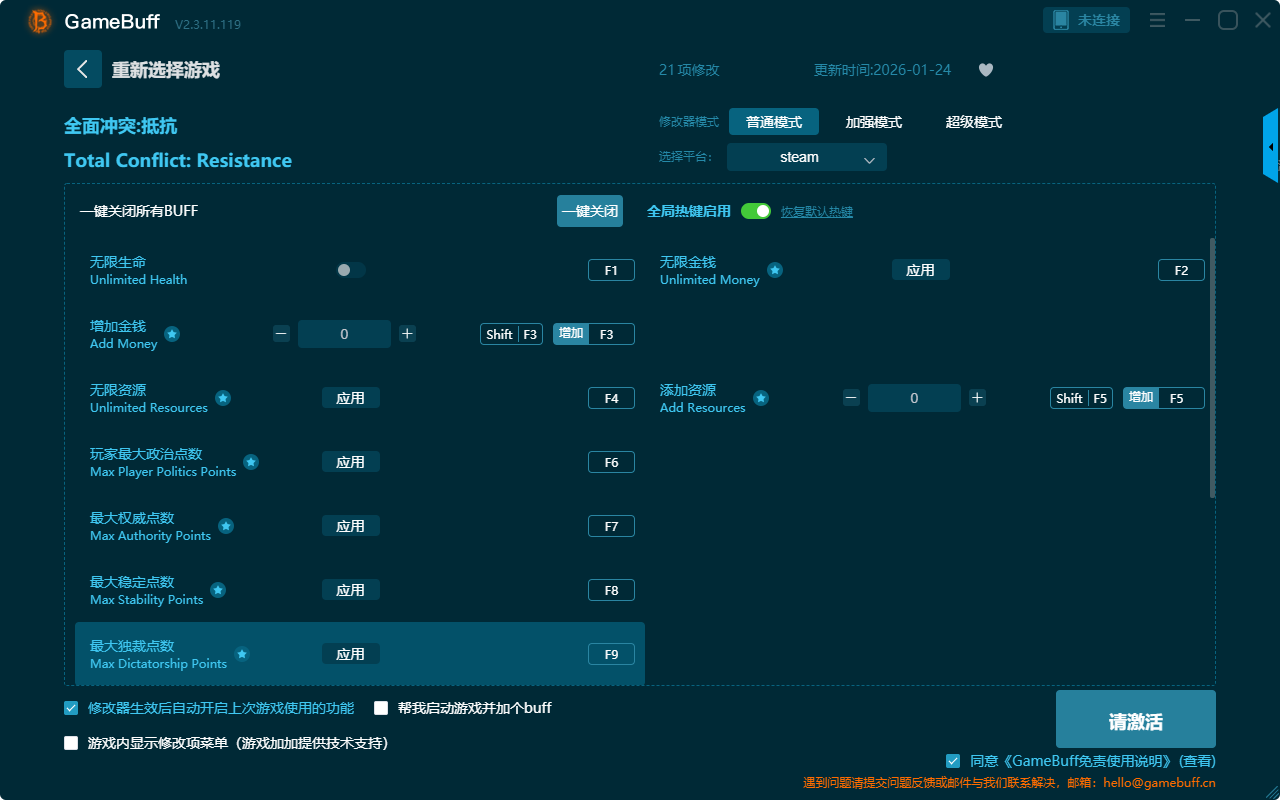The width and height of the screenshot is (1280, 800).
Task: Open the steam platform dropdown
Action: (x=806, y=157)
